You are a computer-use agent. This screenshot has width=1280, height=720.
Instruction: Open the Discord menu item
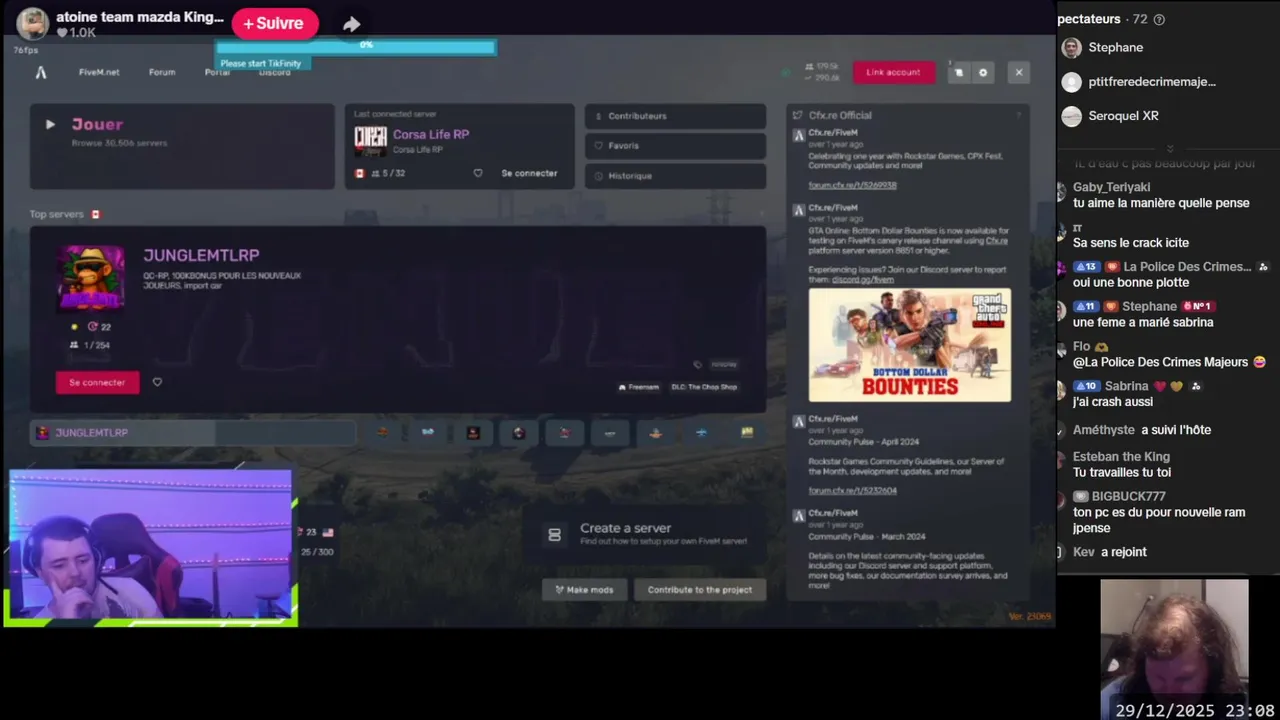click(275, 72)
